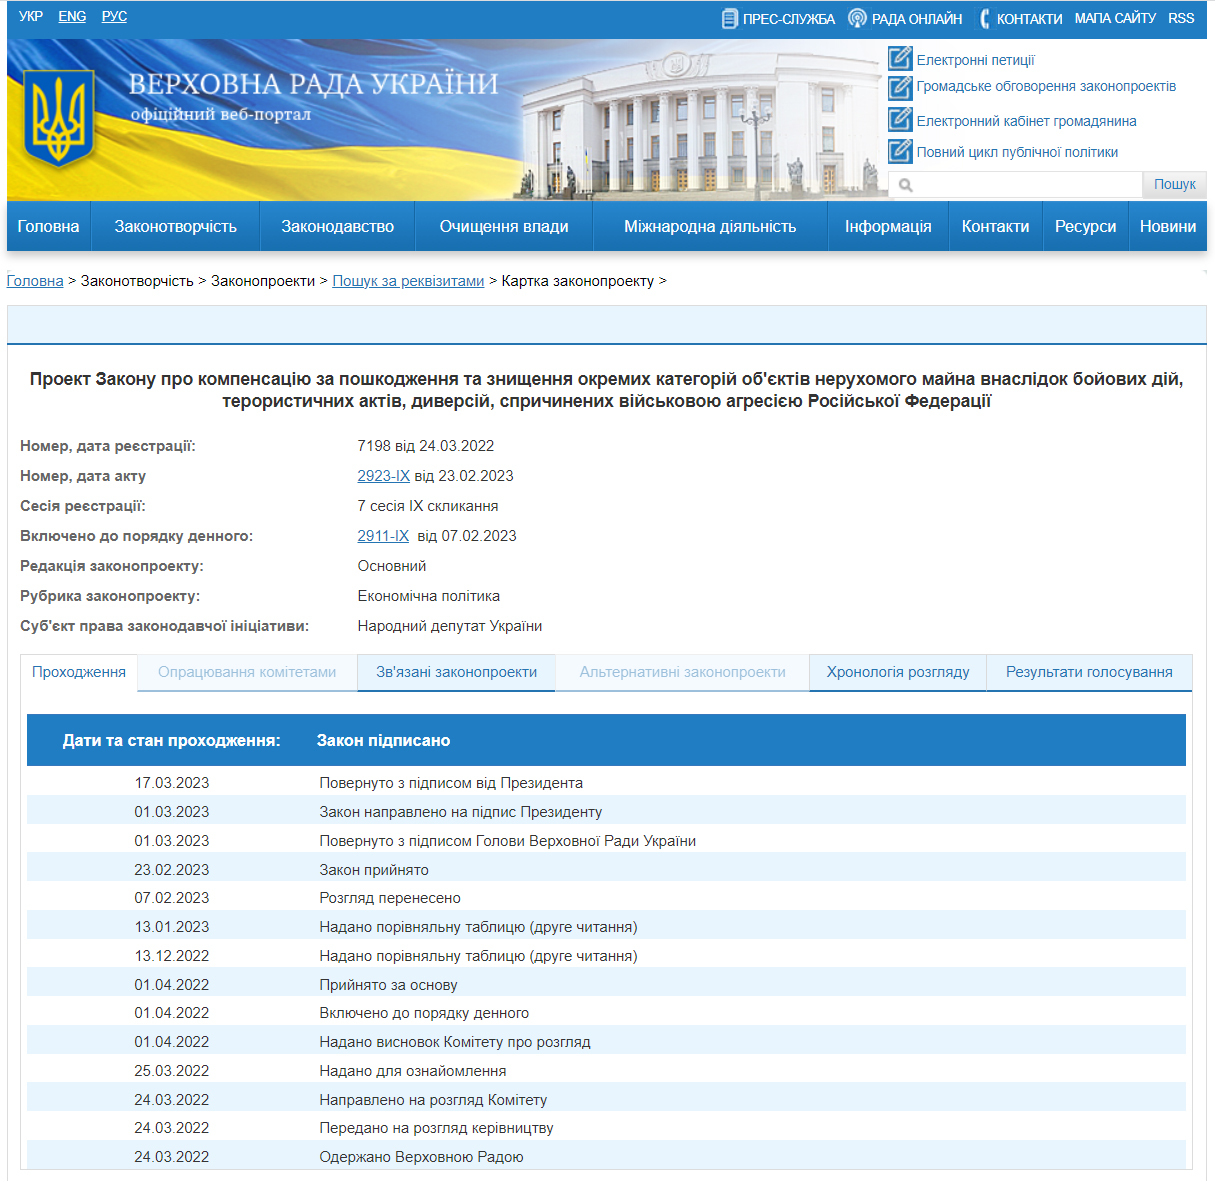The image size is (1215, 1191).
Task: Select the Альтернативні законопроекти tab
Action: tap(682, 672)
